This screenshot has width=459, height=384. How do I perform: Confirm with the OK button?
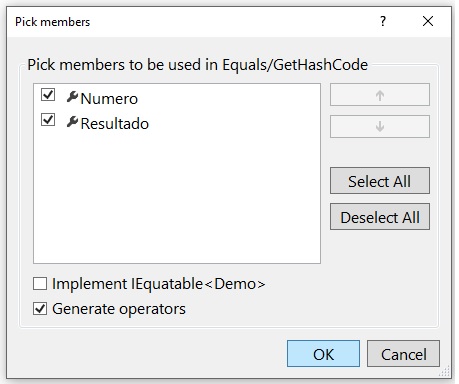pos(323,354)
